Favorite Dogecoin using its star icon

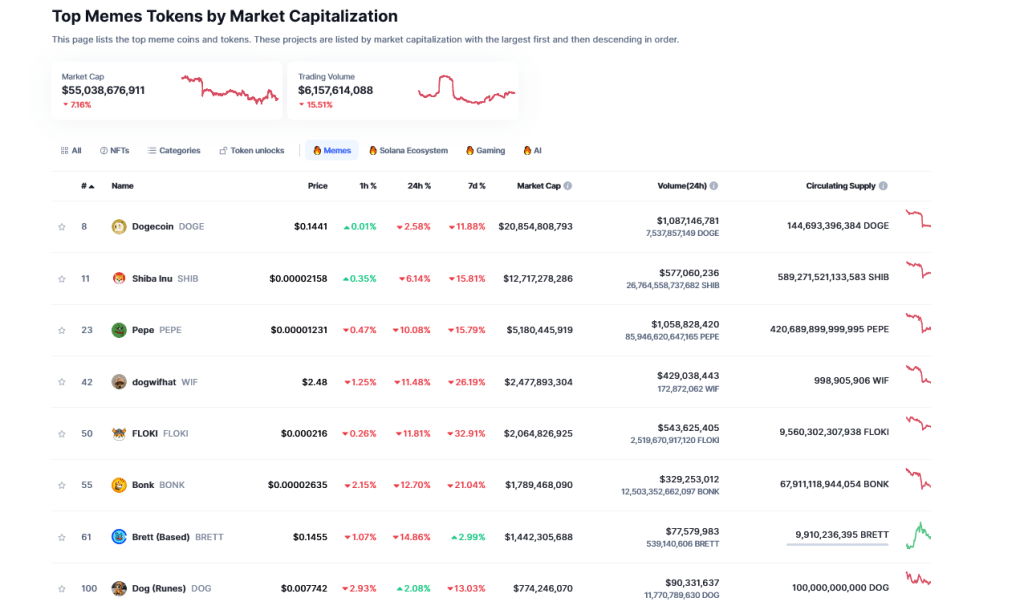coord(62,227)
